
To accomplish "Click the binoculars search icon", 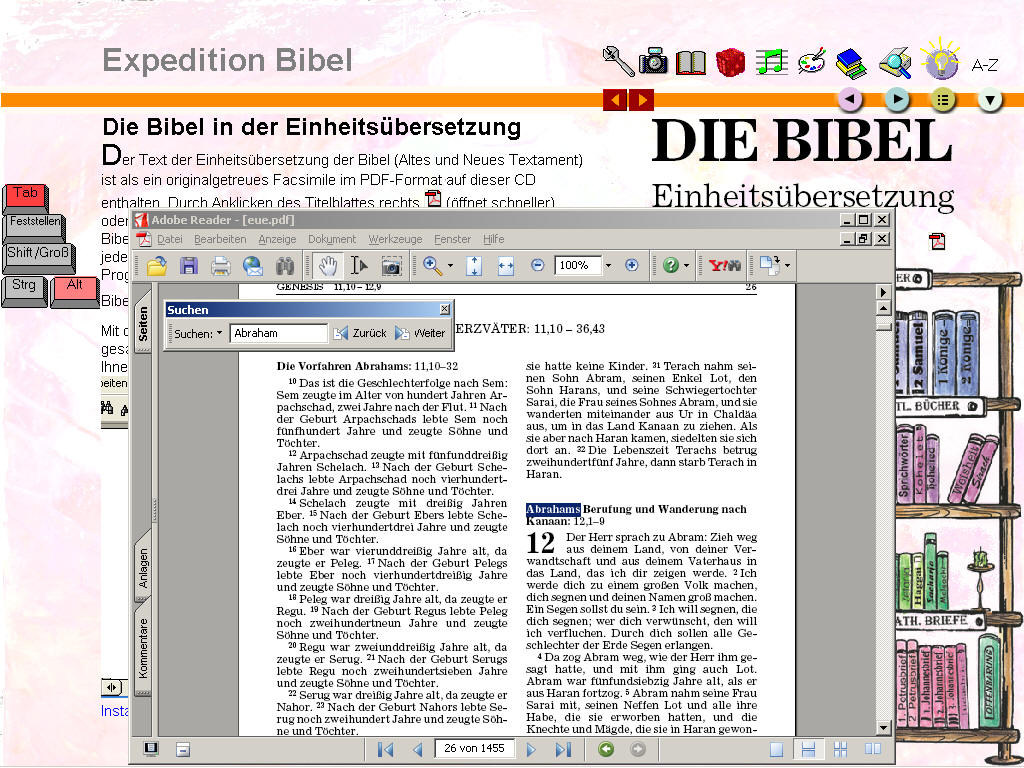I will click(x=285, y=266).
